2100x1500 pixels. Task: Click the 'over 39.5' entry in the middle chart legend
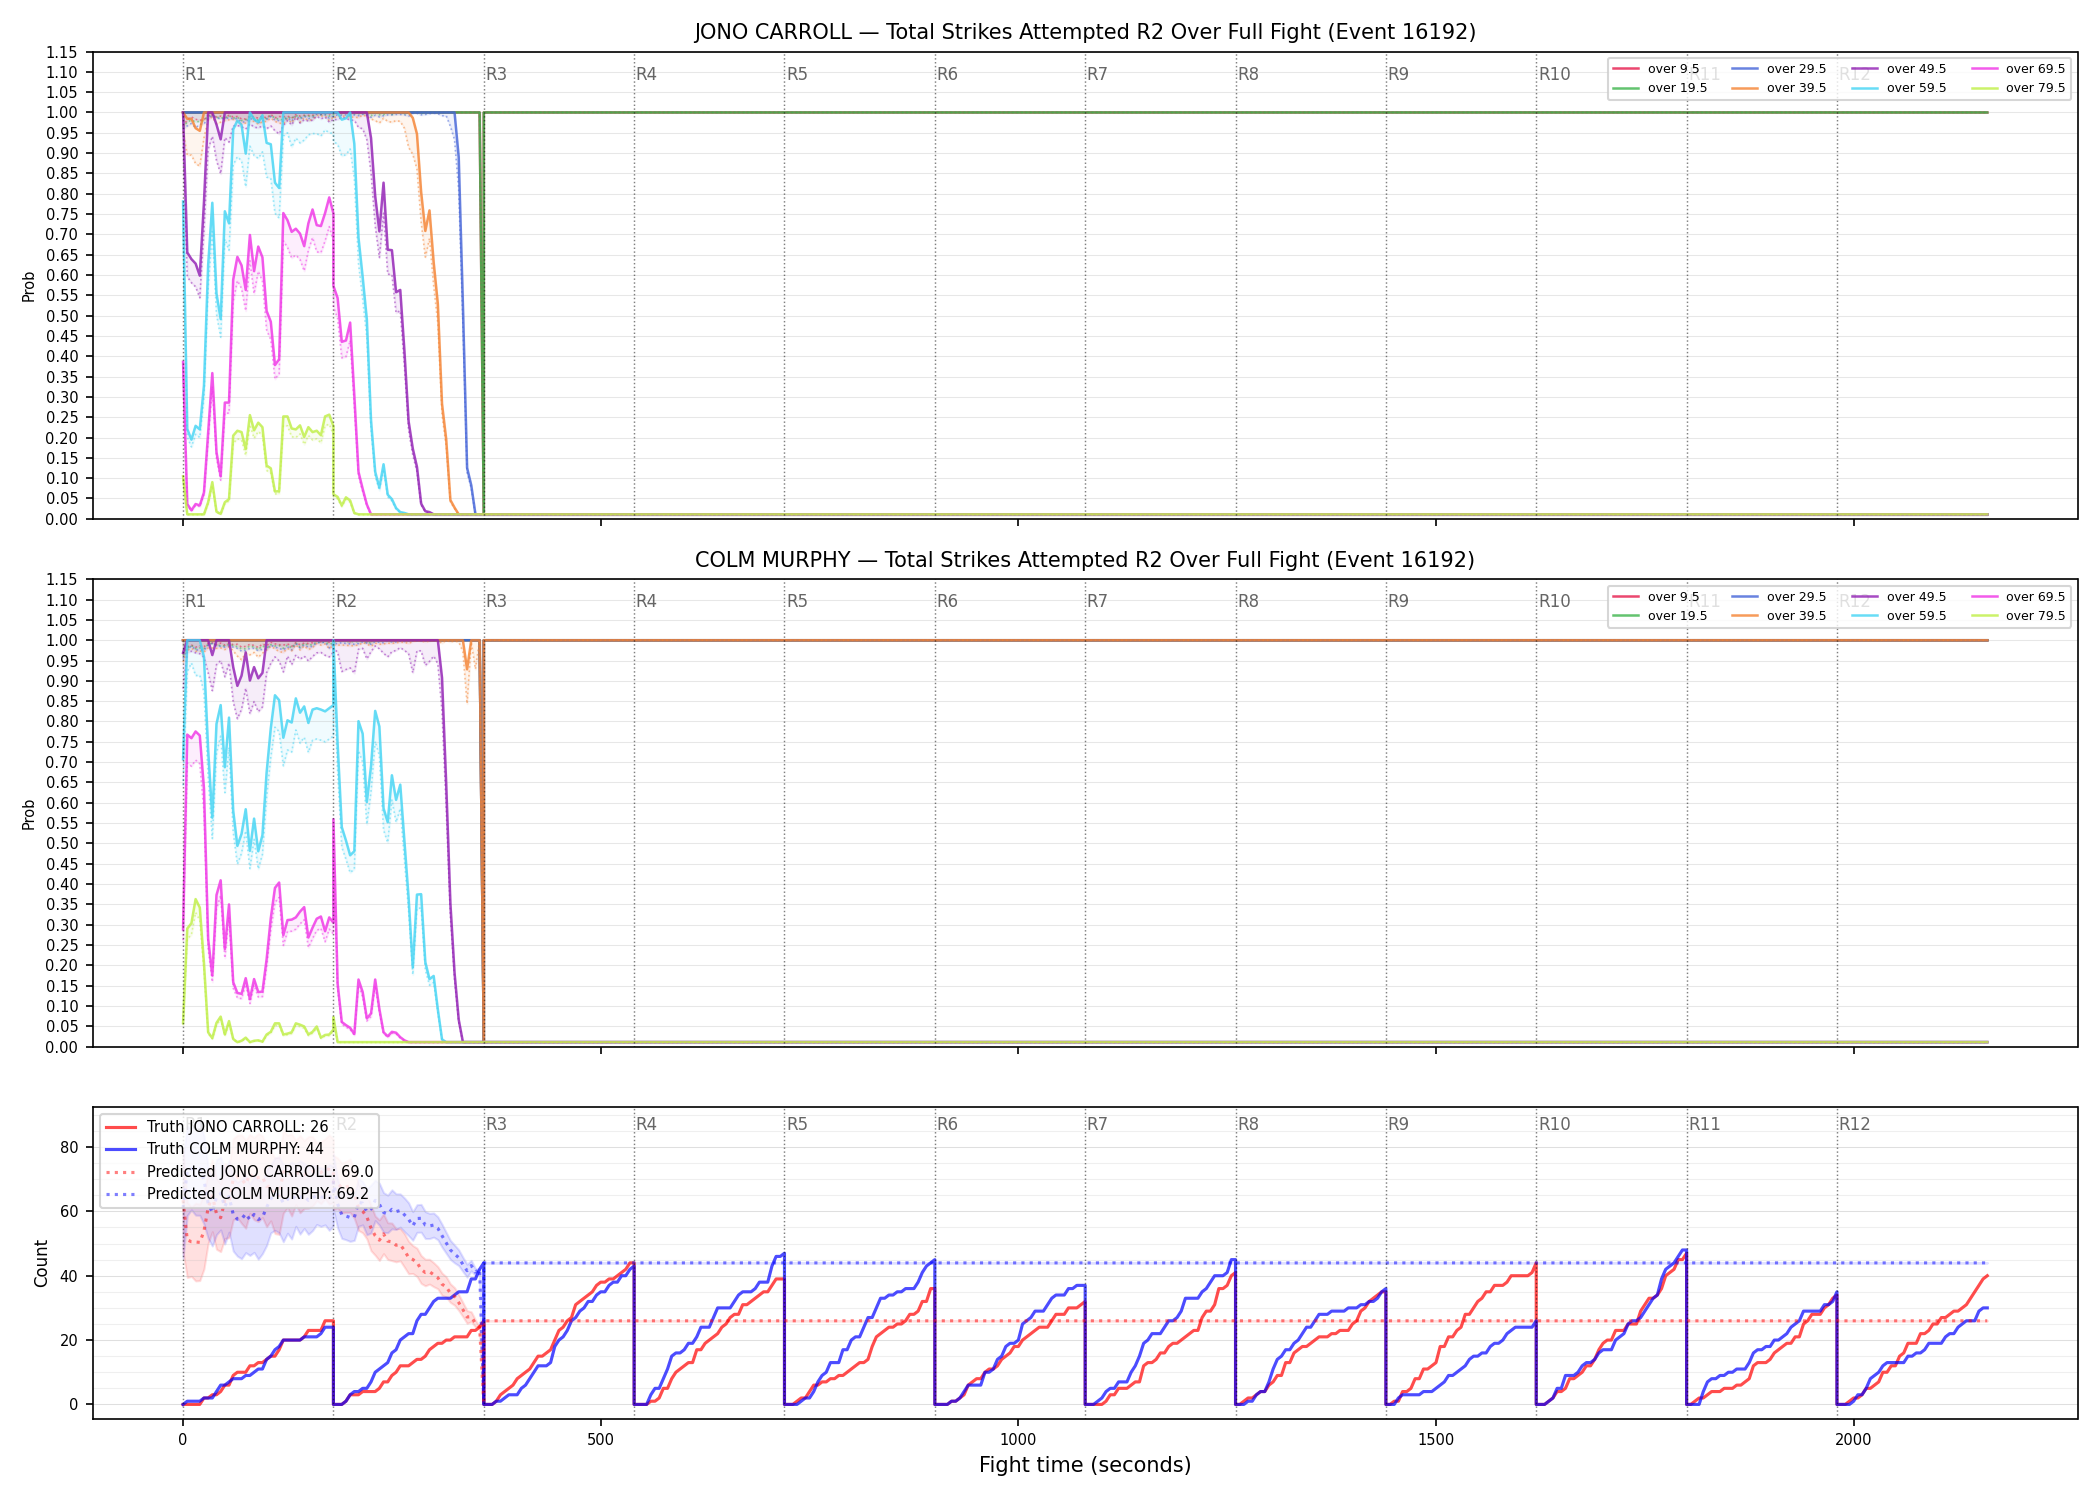point(1778,616)
